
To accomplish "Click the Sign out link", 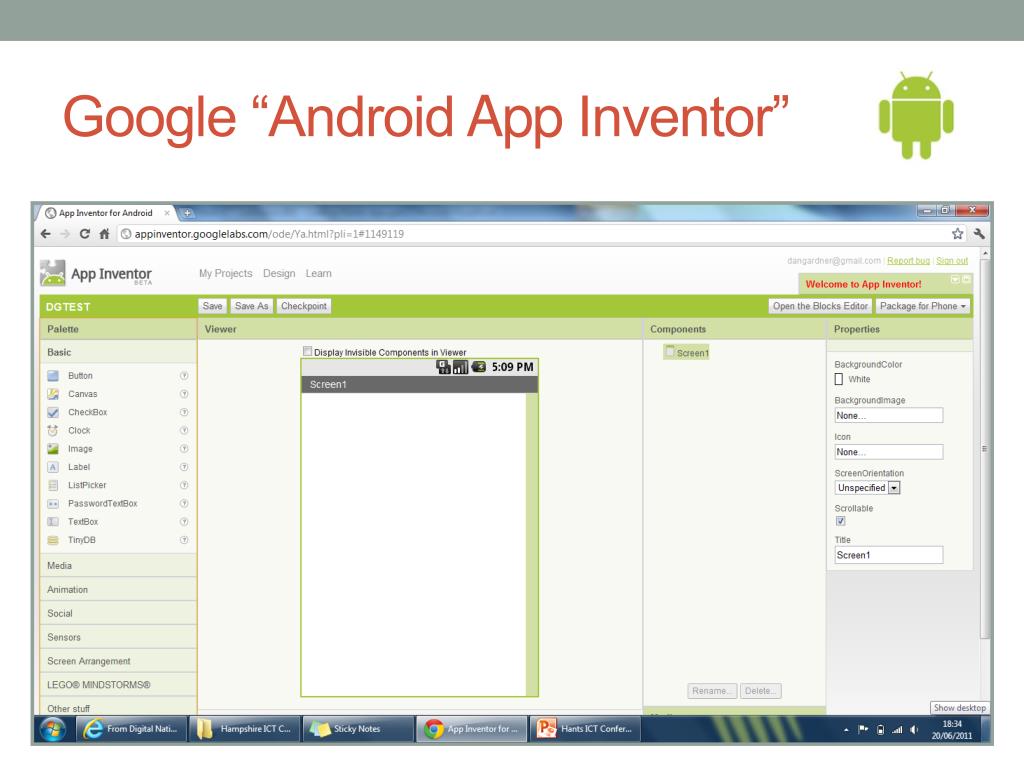I will point(952,261).
